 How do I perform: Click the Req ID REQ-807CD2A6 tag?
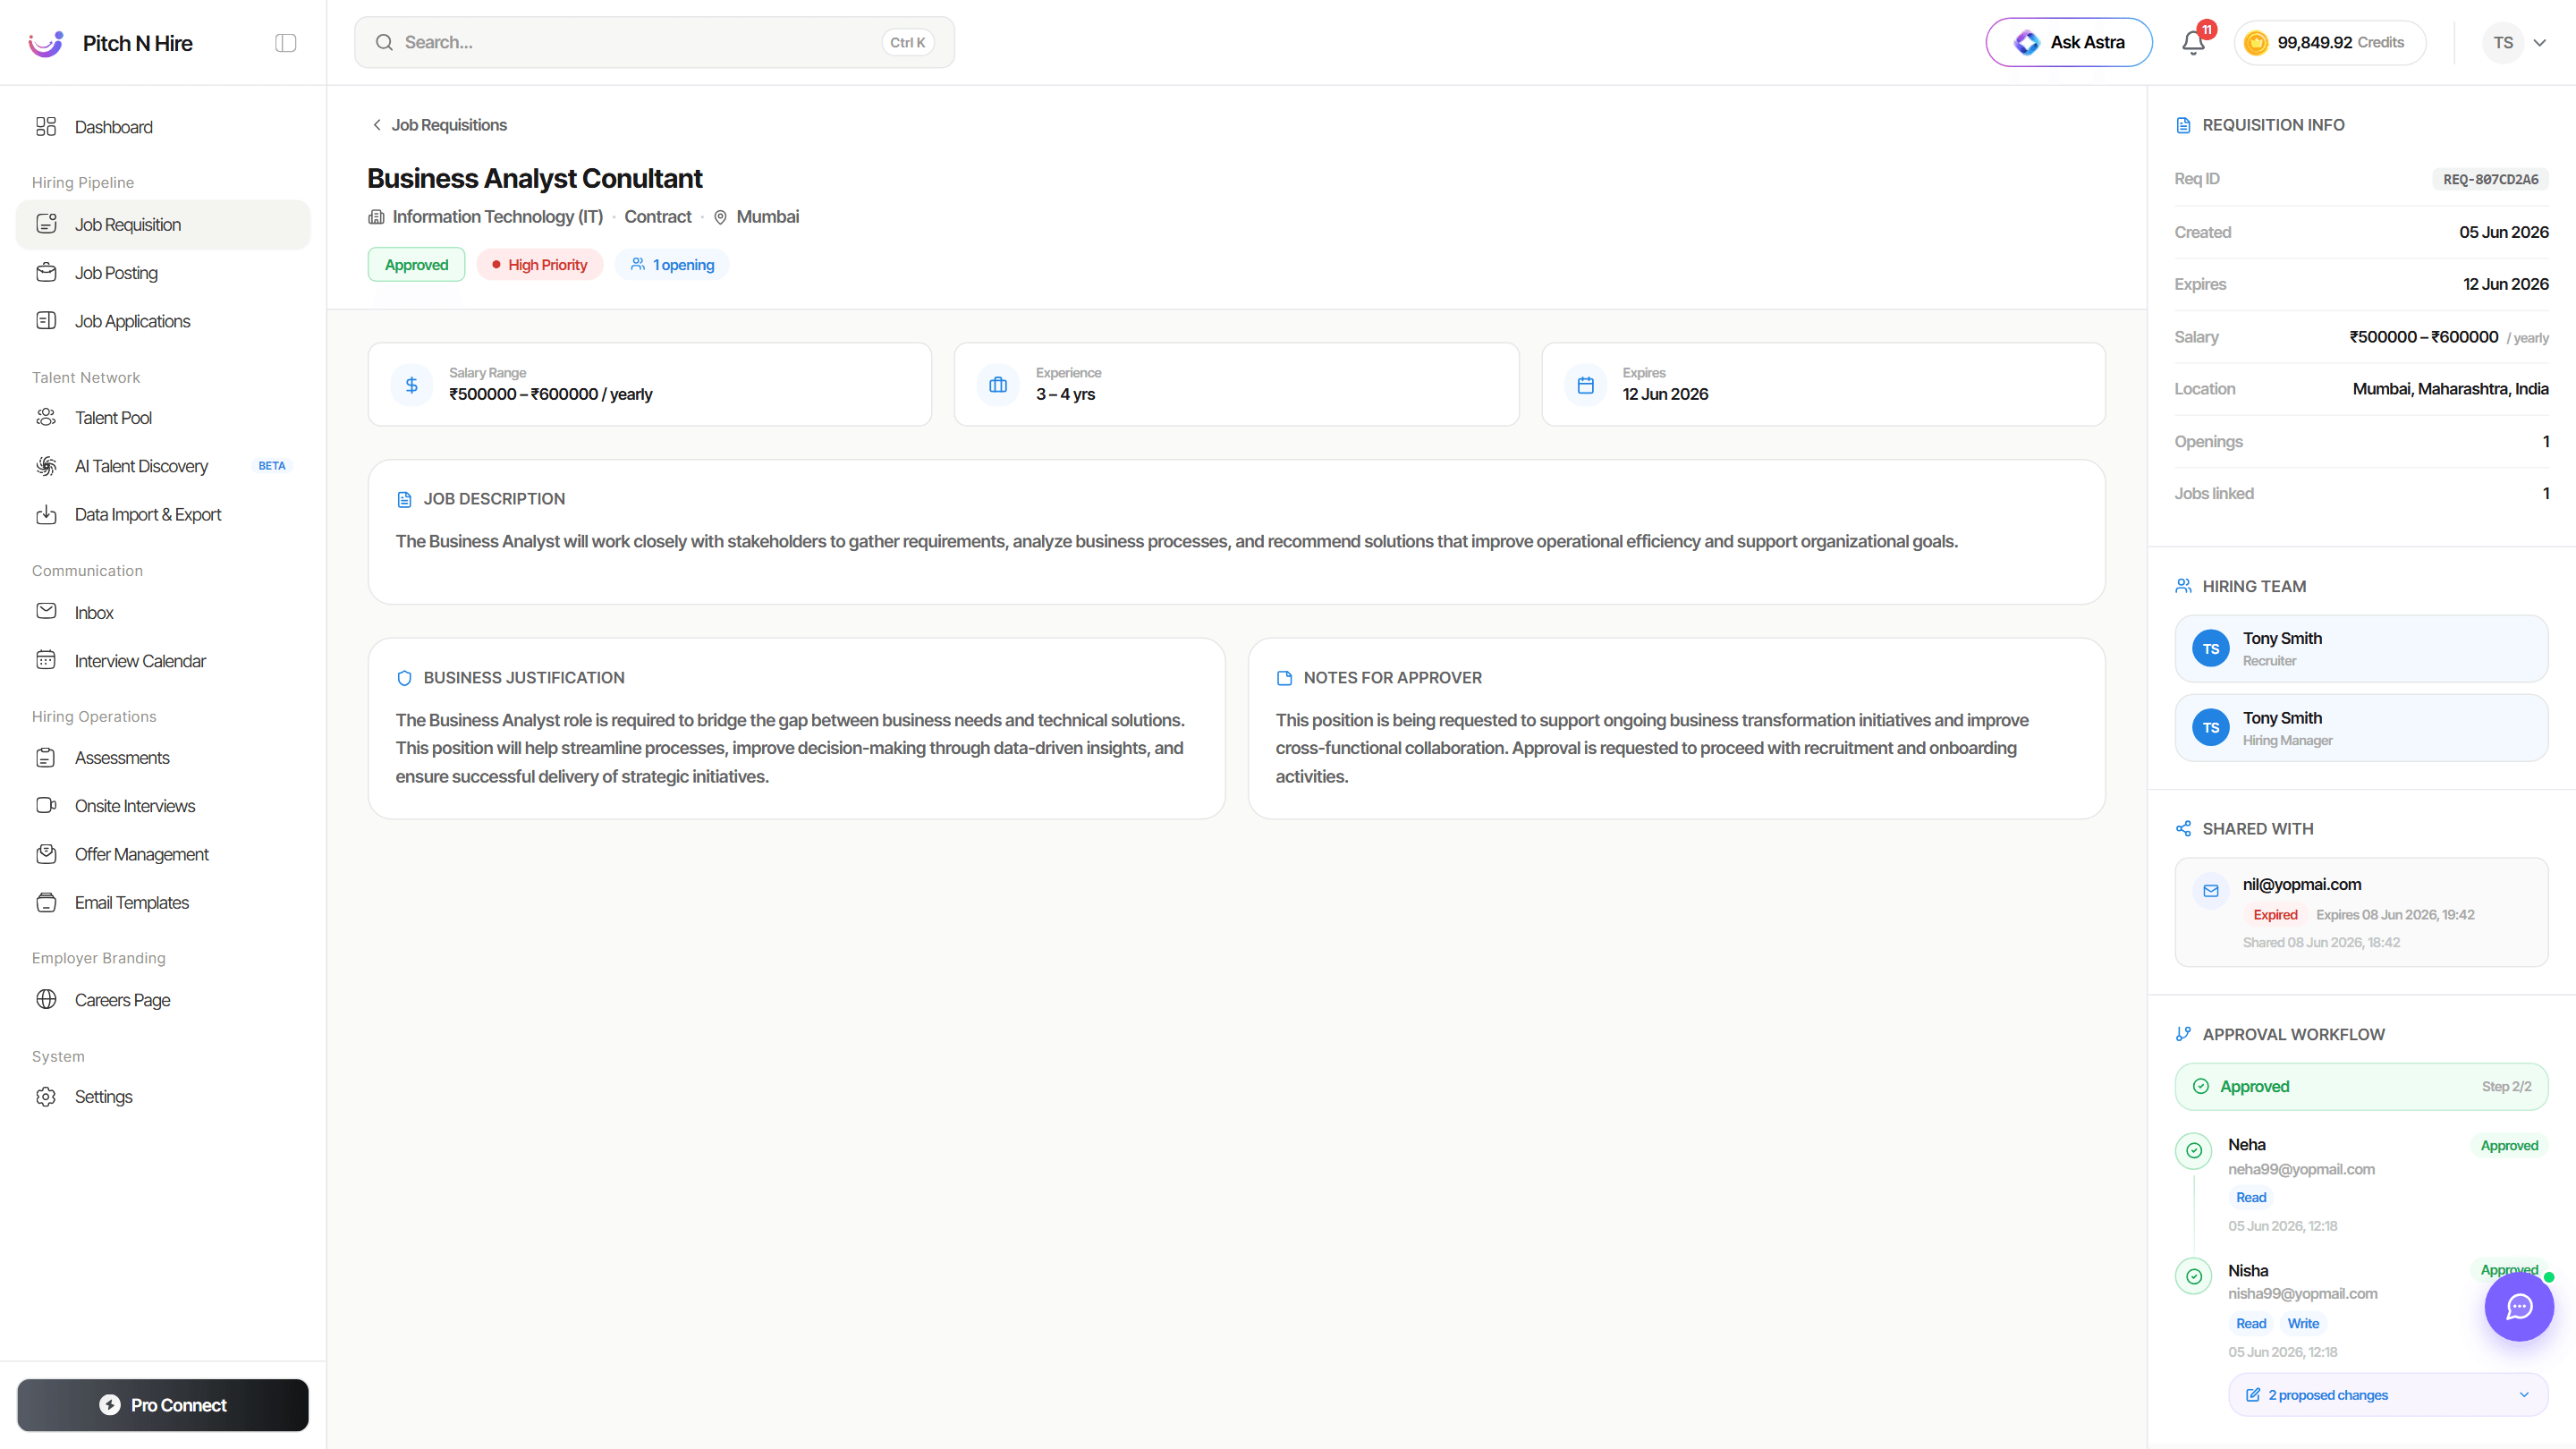[x=2491, y=180]
